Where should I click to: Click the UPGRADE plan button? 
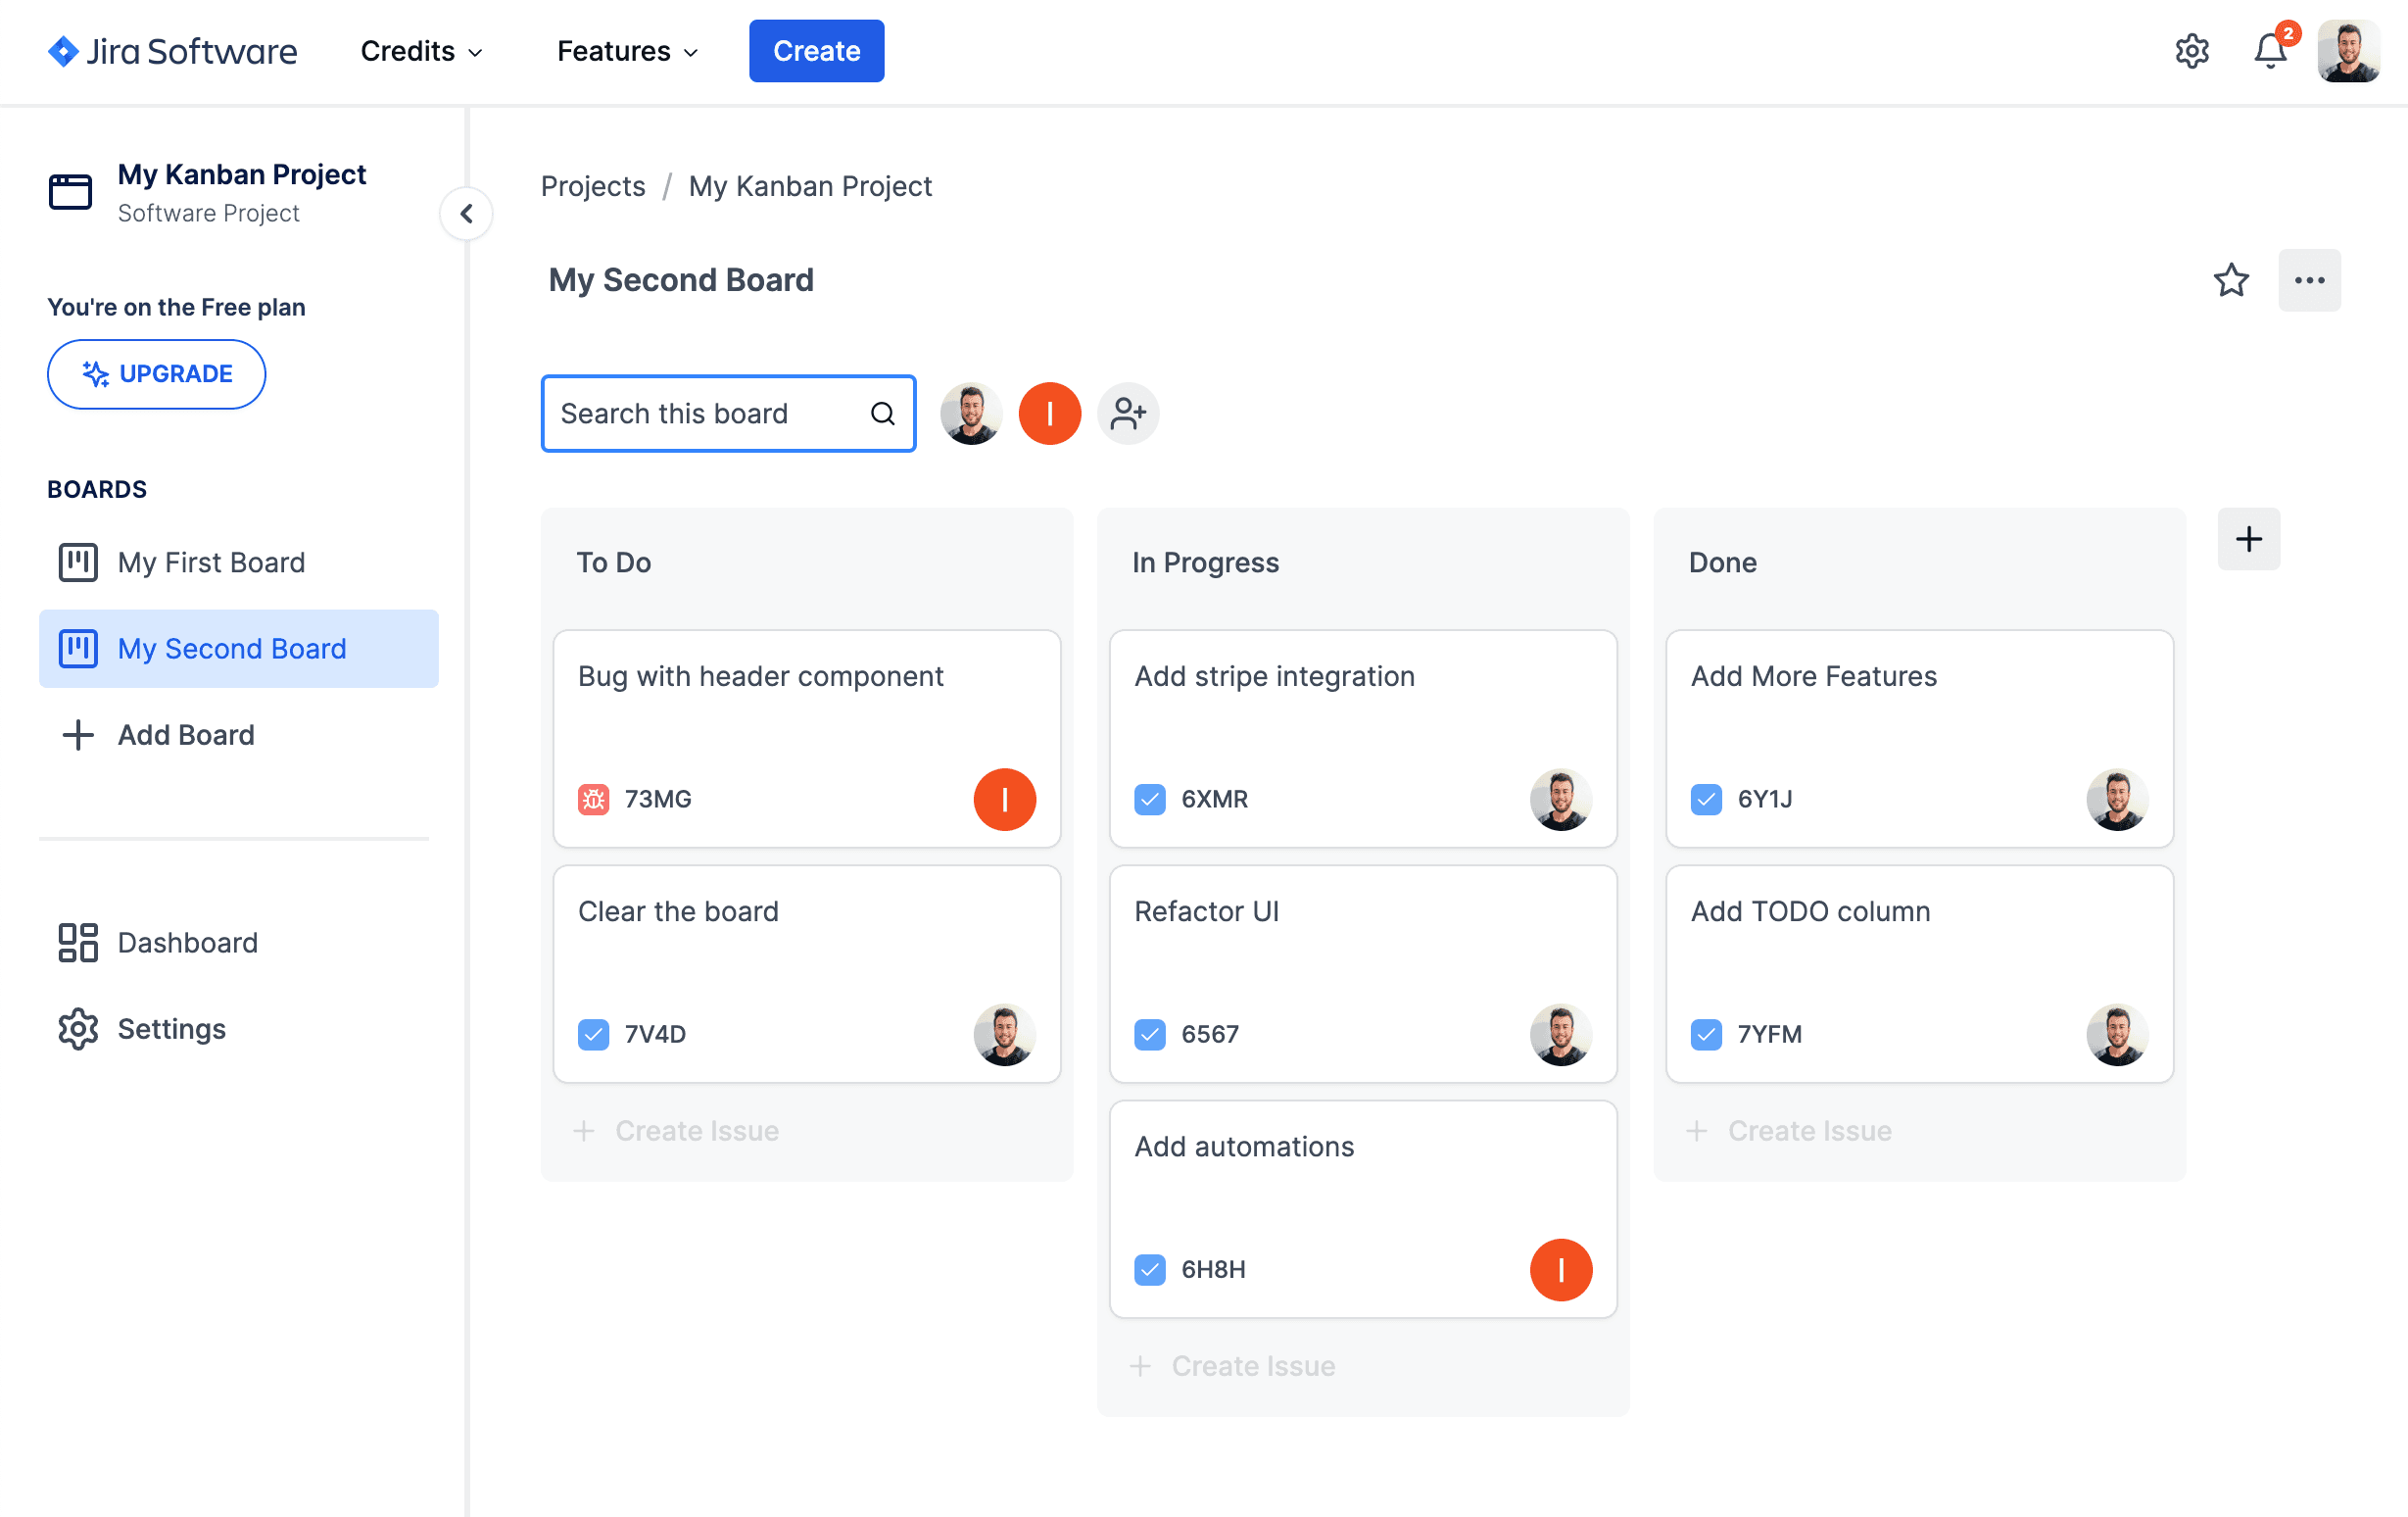point(156,372)
